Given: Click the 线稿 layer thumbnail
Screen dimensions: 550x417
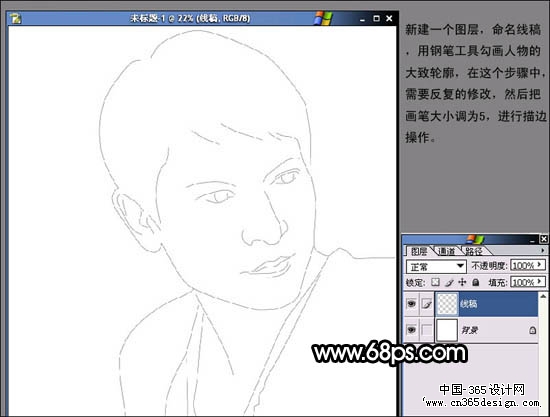Looking at the screenshot, I should click(447, 304).
